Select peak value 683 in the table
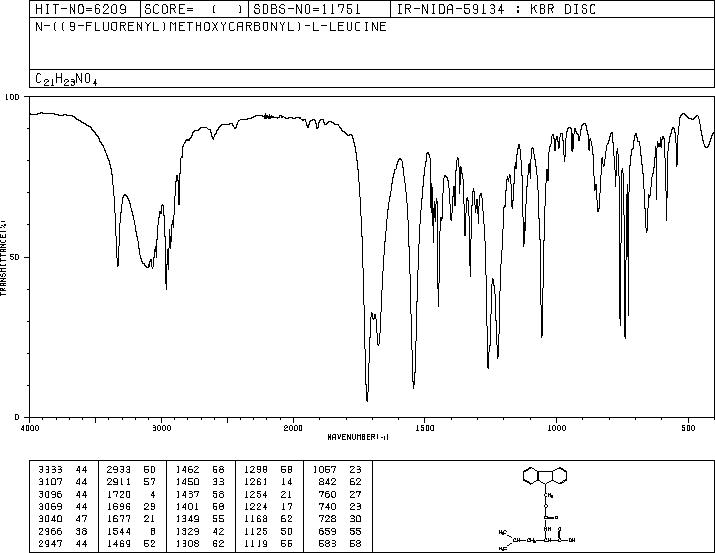Viewport: 715px width, 553px height. (327, 544)
